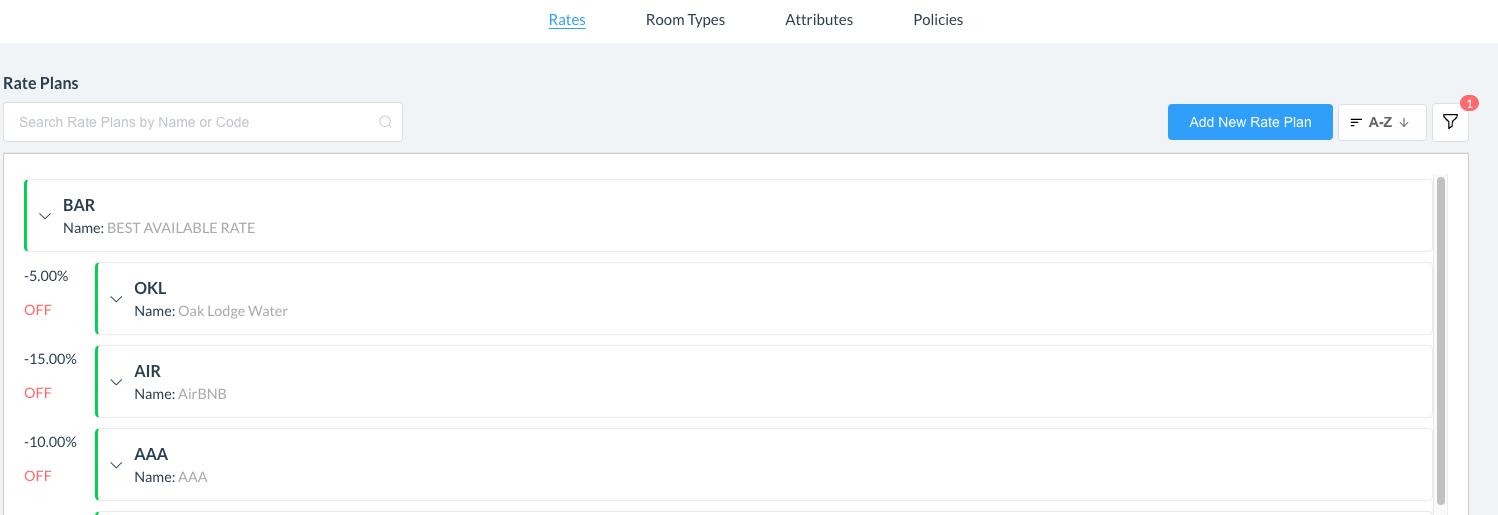1498x515 pixels.
Task: Click the Add New Rate Plan button
Action: (x=1250, y=122)
